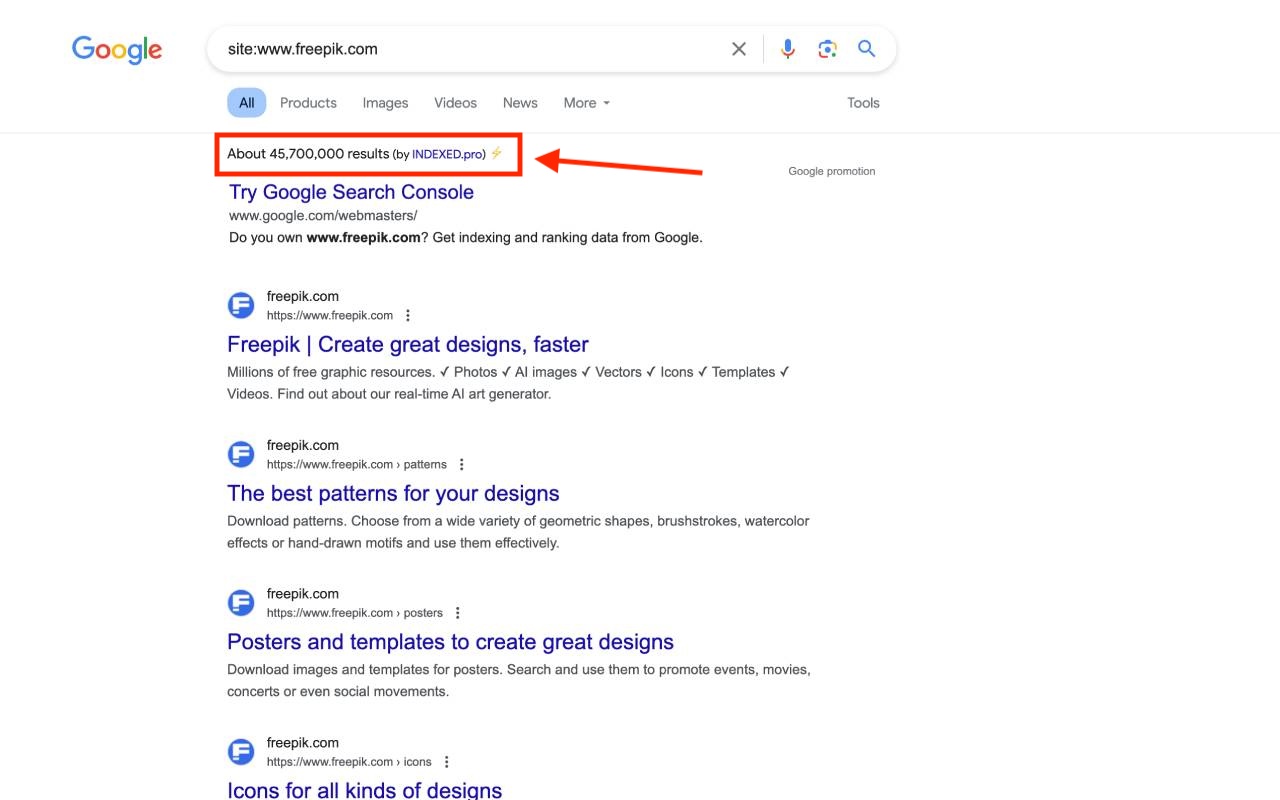Switch to the Images tab
This screenshot has width=1280, height=800.
click(x=385, y=102)
